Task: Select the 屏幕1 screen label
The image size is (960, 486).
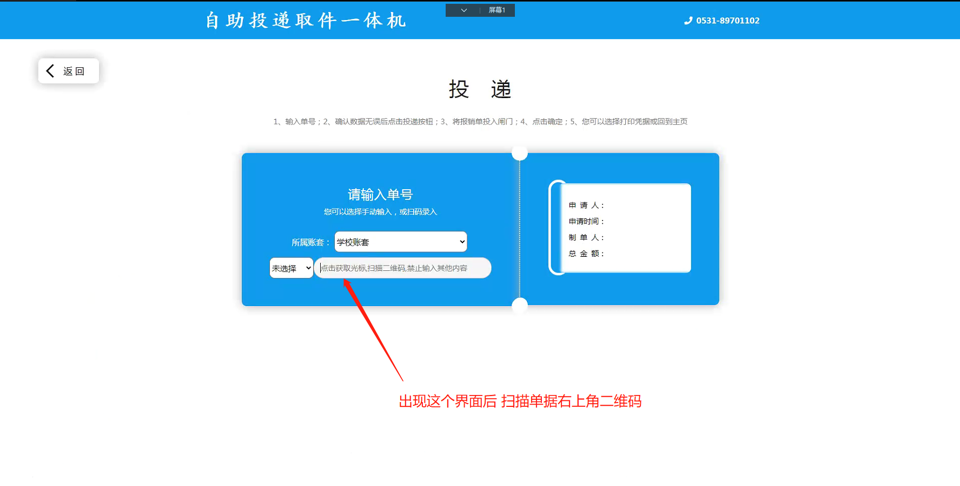Action: point(497,10)
